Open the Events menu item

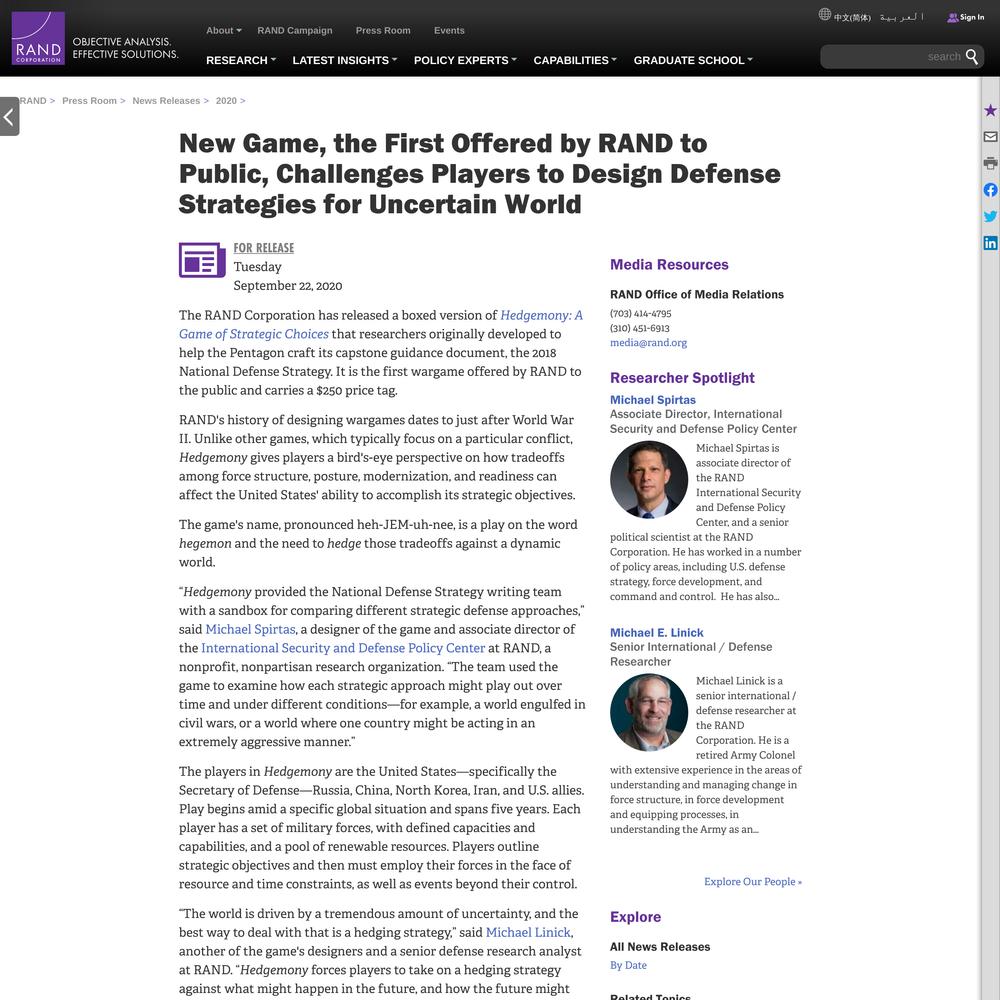(449, 30)
